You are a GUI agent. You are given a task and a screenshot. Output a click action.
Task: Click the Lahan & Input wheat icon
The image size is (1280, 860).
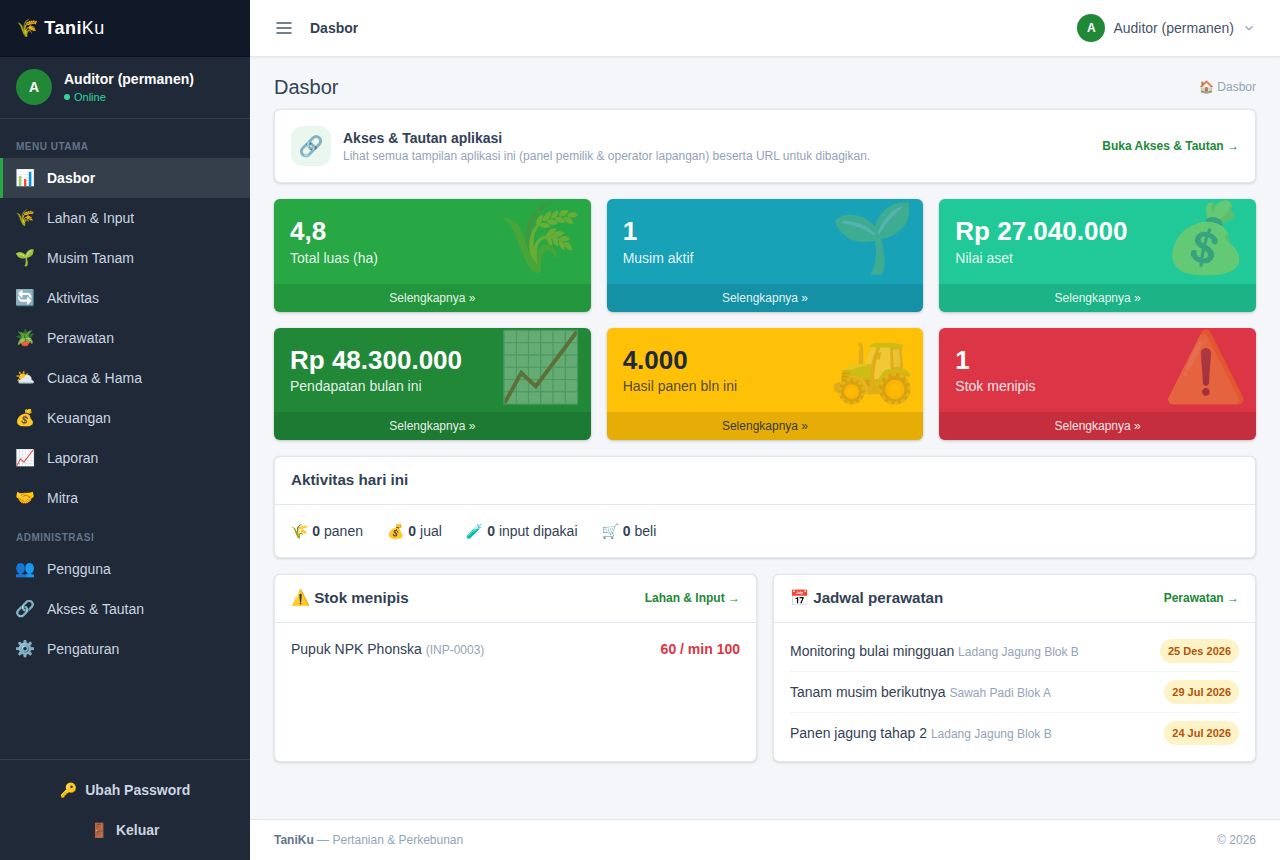[x=25, y=218]
